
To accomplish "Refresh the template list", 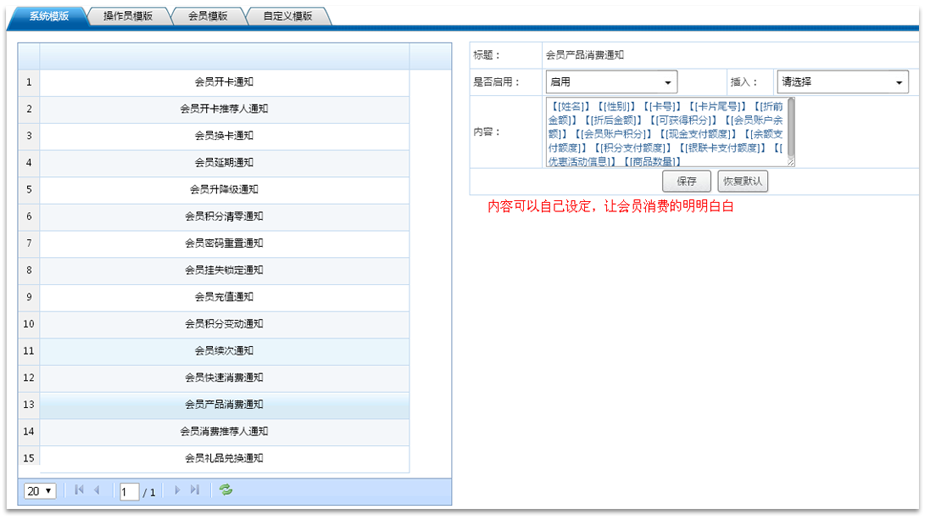I will [x=226, y=490].
